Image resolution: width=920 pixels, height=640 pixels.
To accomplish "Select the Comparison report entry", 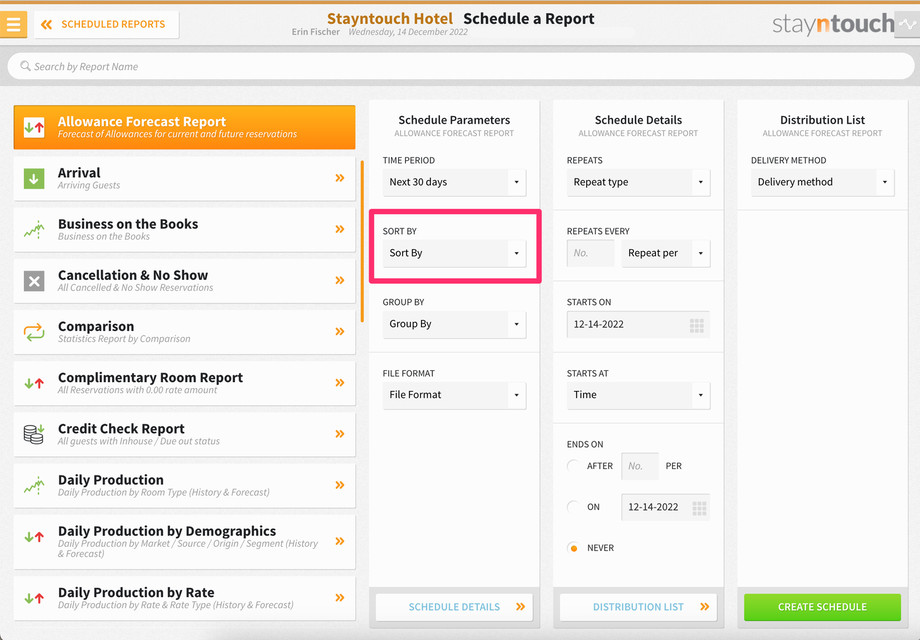I will pyautogui.click(x=184, y=332).
